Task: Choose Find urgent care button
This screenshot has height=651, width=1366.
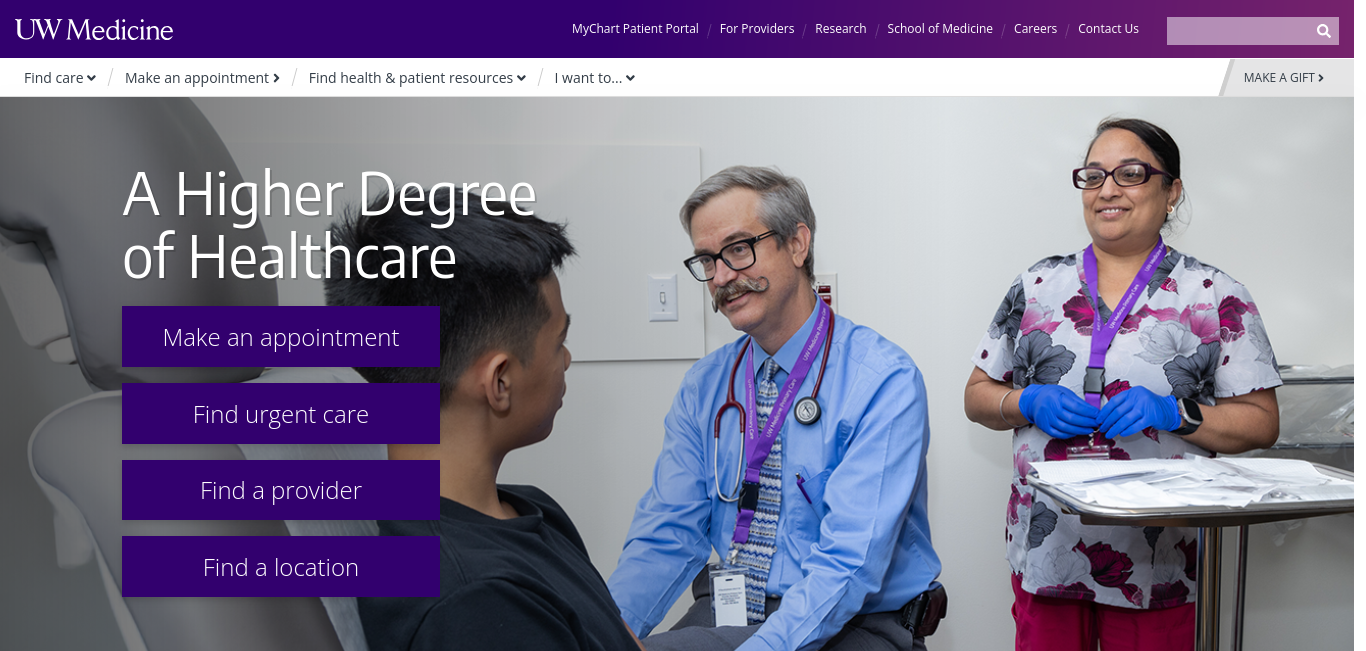Action: 281,414
